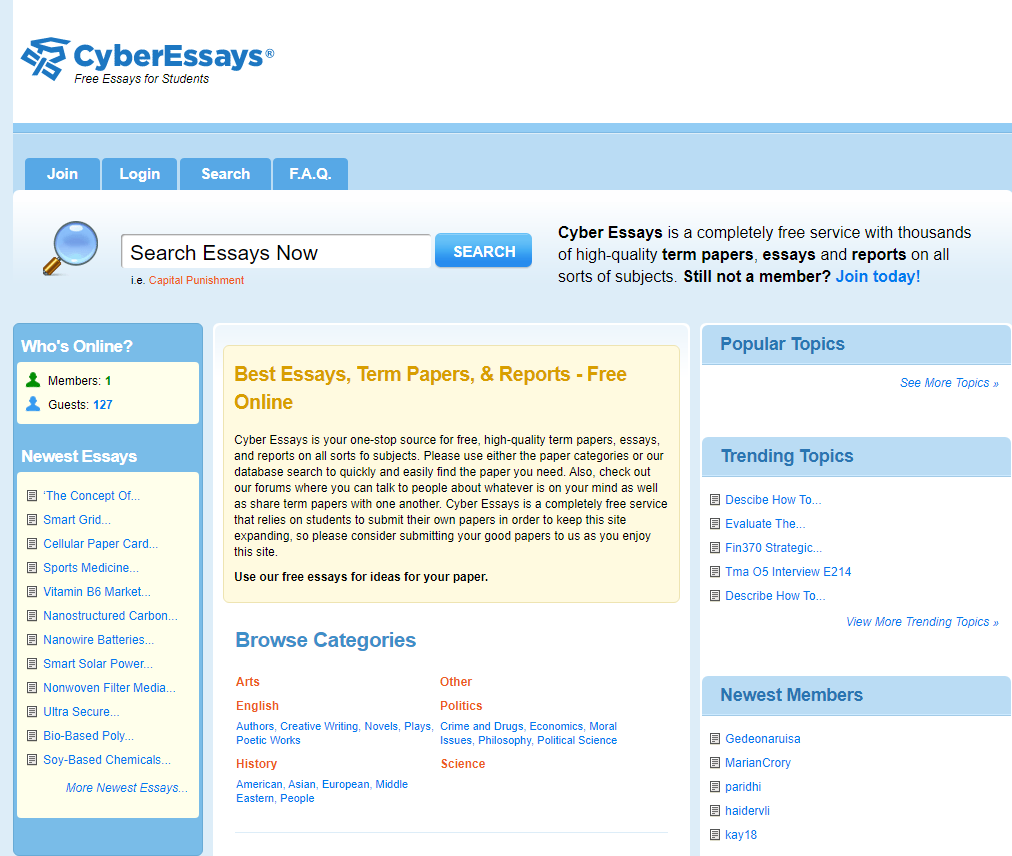
Task: Click document icon beside haidervli
Action: [714, 811]
